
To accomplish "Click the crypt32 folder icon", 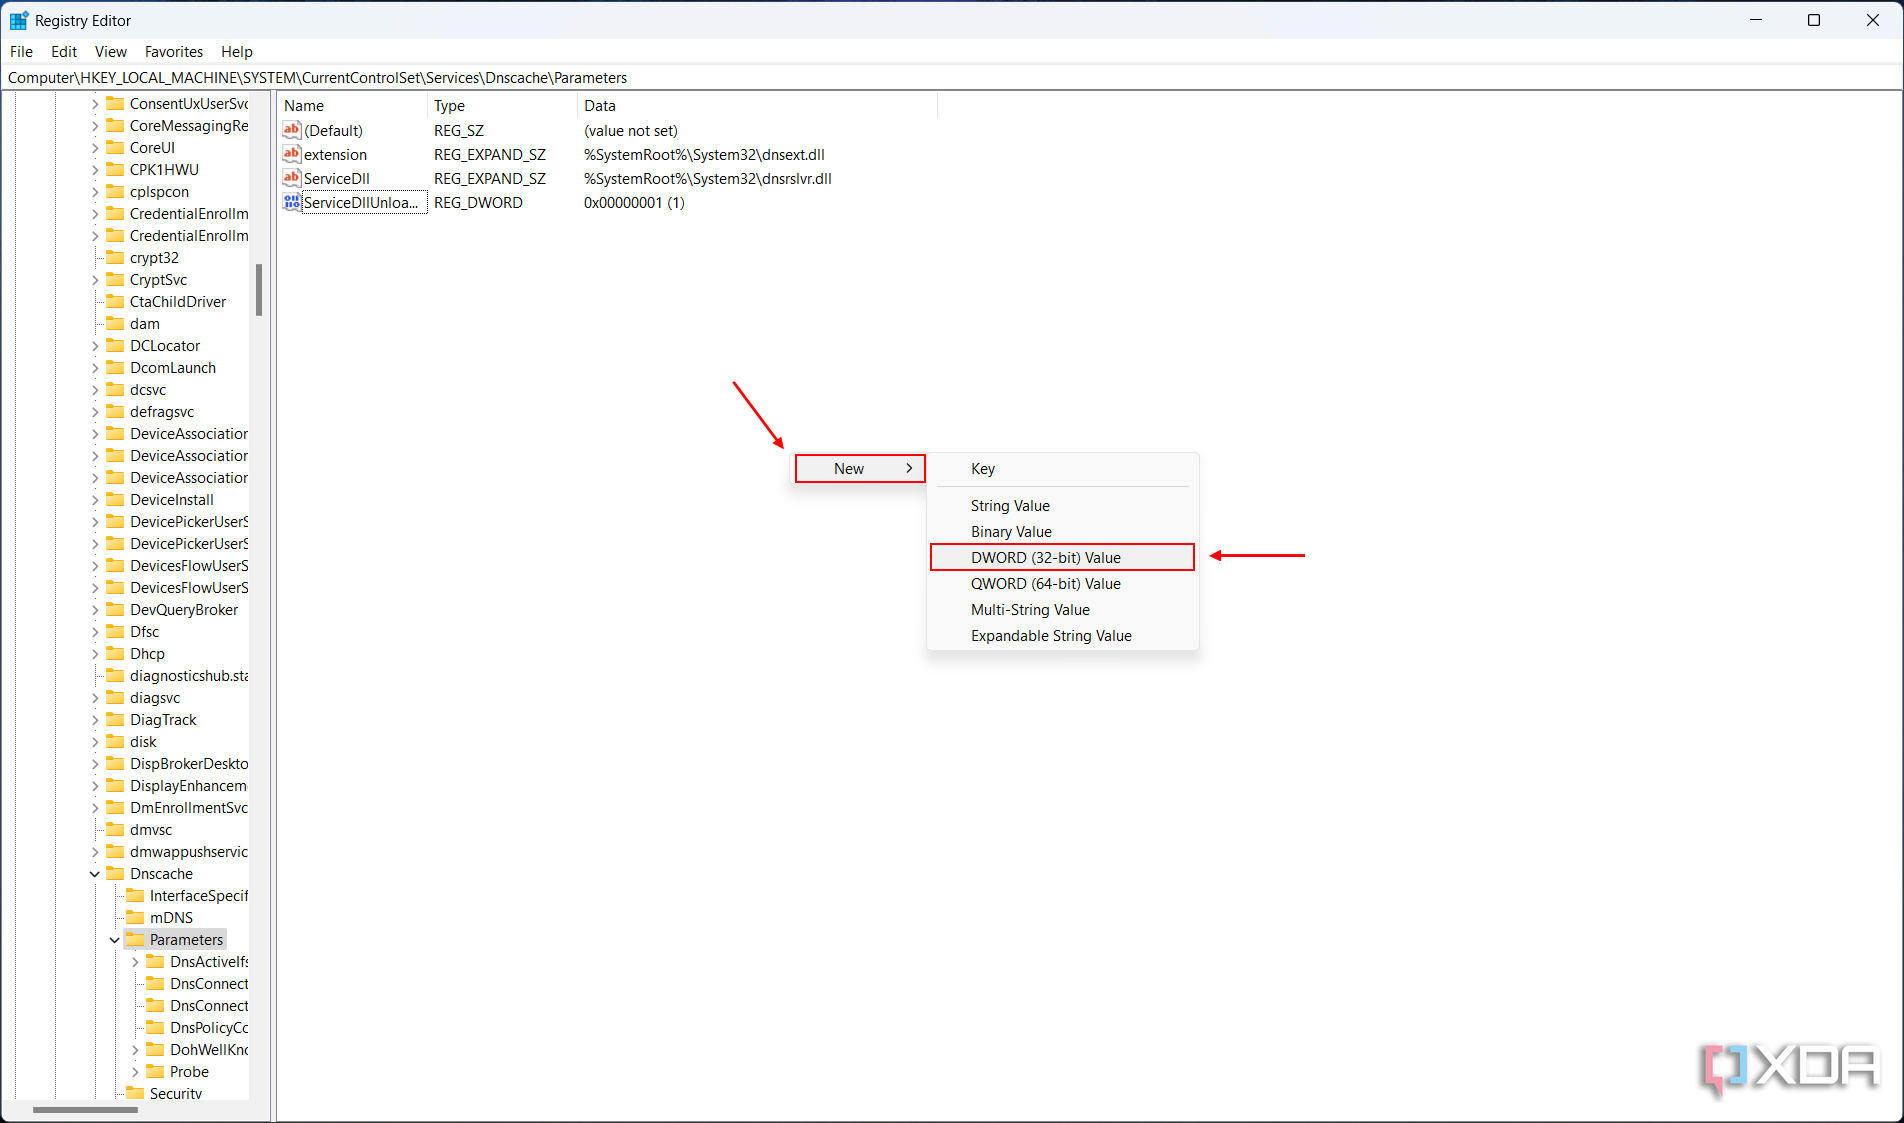I will click(x=115, y=257).
